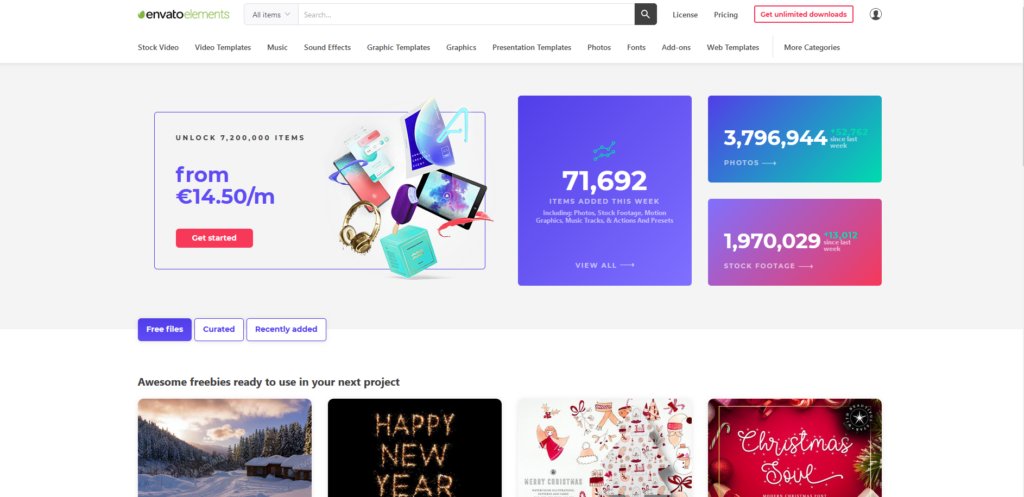Select the Recently added tab
1024x497 pixels.
[286, 329]
